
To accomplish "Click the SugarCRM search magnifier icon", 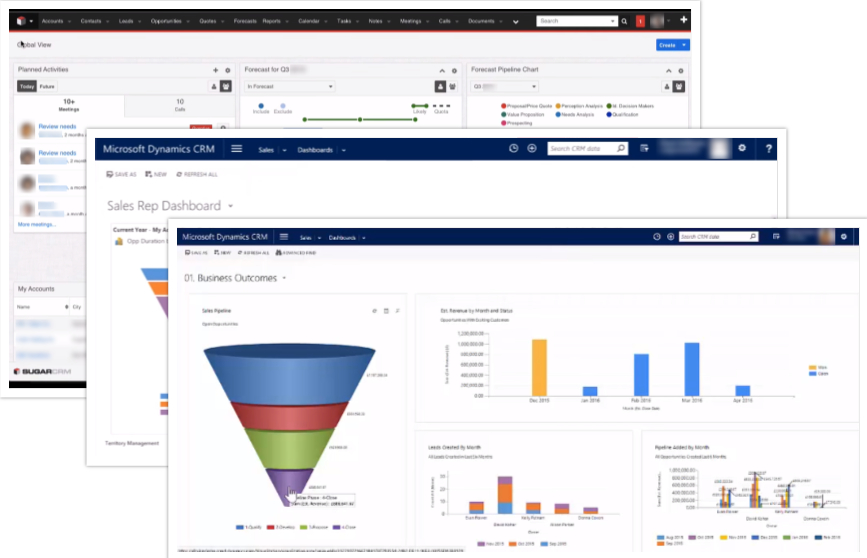I will [624, 22].
